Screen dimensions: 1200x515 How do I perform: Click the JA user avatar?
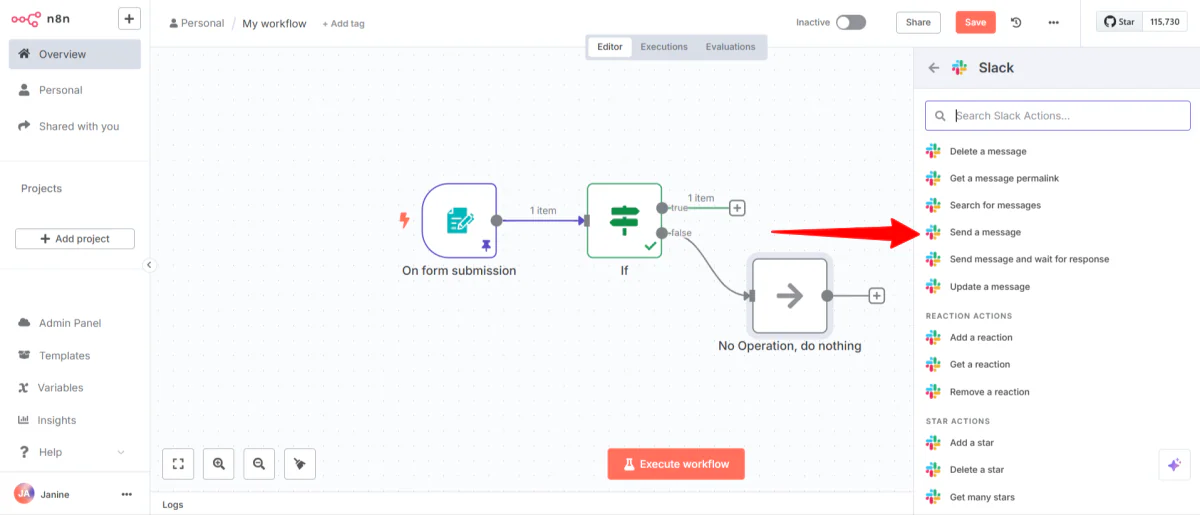click(24, 494)
